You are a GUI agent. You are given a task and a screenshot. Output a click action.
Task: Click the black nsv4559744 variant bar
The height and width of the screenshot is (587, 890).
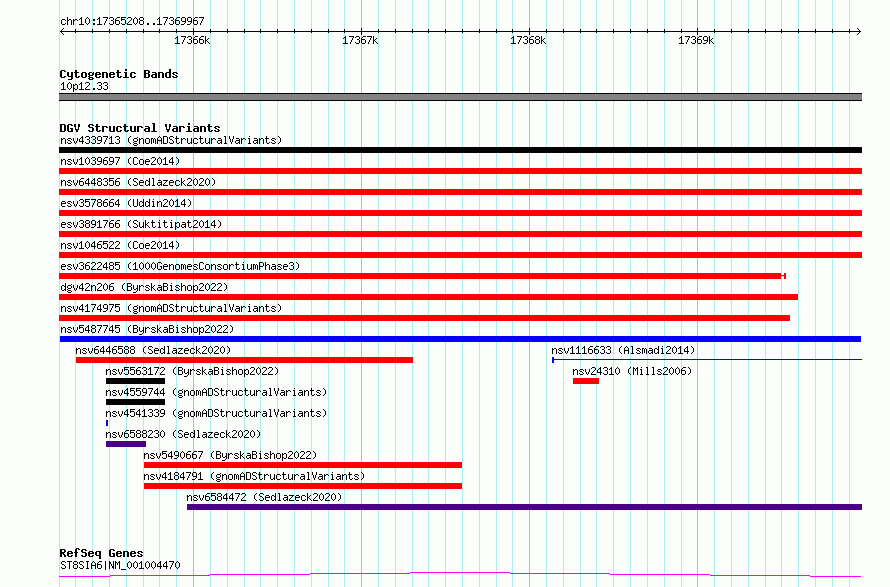(135, 402)
